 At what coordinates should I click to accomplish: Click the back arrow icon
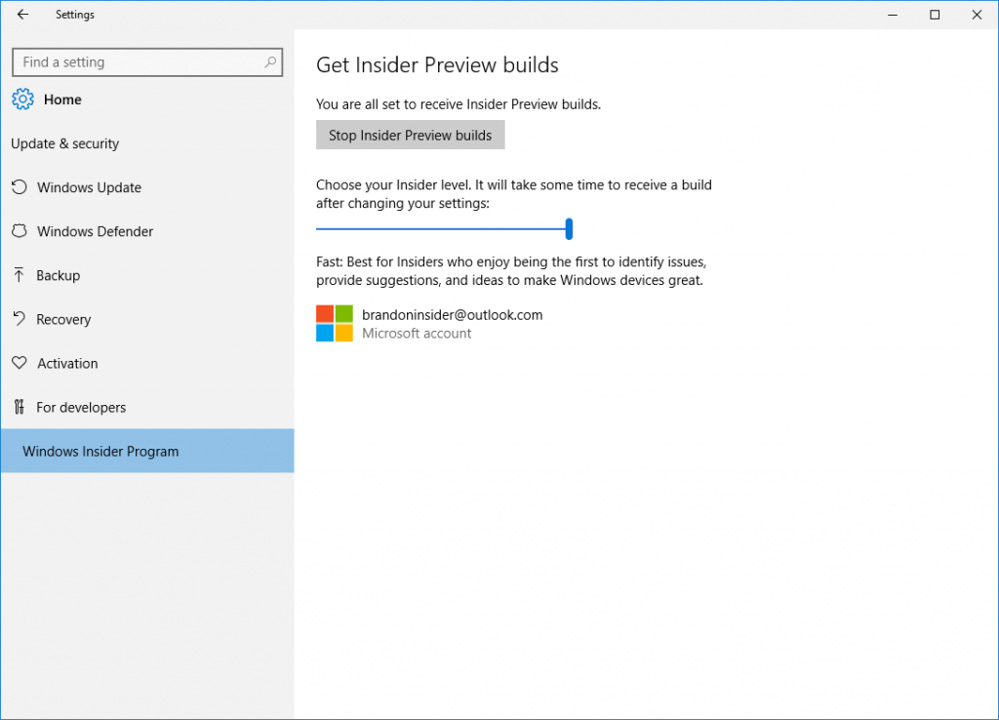point(22,15)
